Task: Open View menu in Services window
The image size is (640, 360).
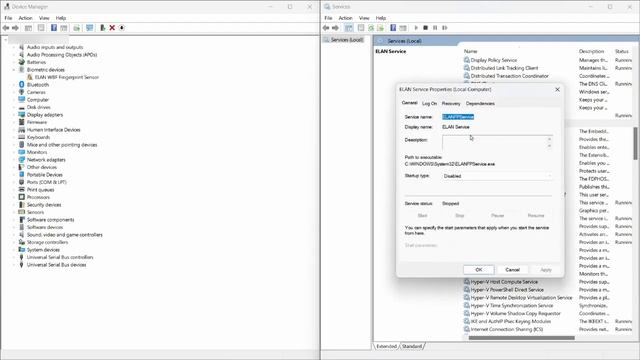Action: point(364,18)
